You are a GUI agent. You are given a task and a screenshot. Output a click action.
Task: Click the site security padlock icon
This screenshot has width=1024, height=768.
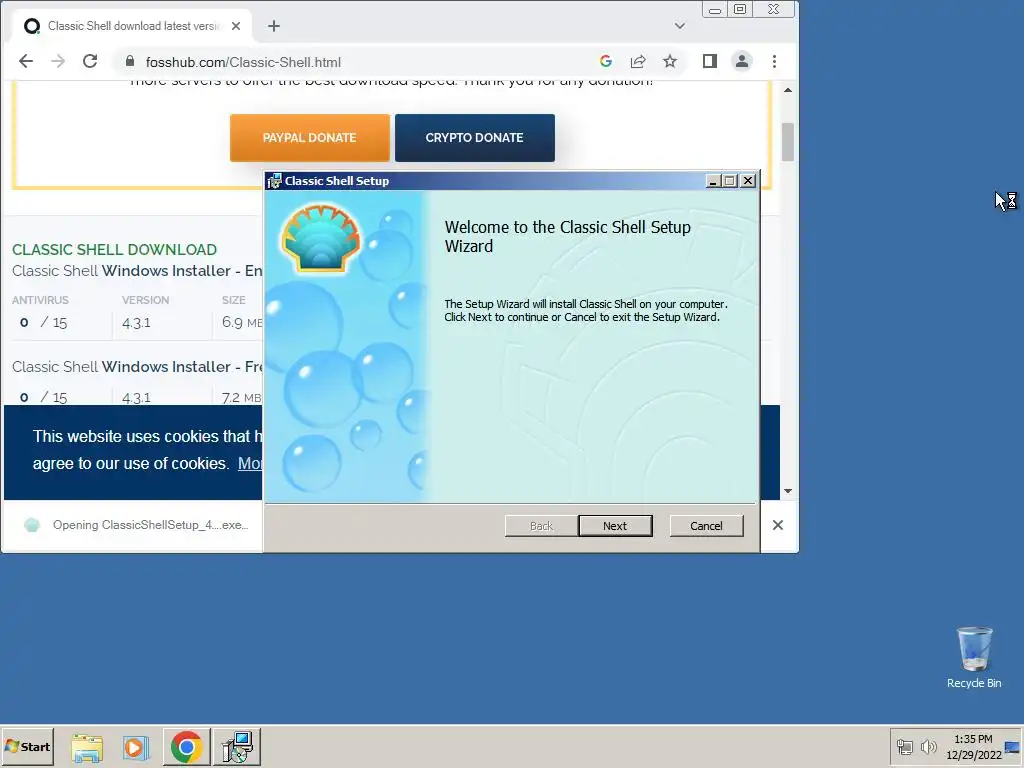(x=129, y=61)
